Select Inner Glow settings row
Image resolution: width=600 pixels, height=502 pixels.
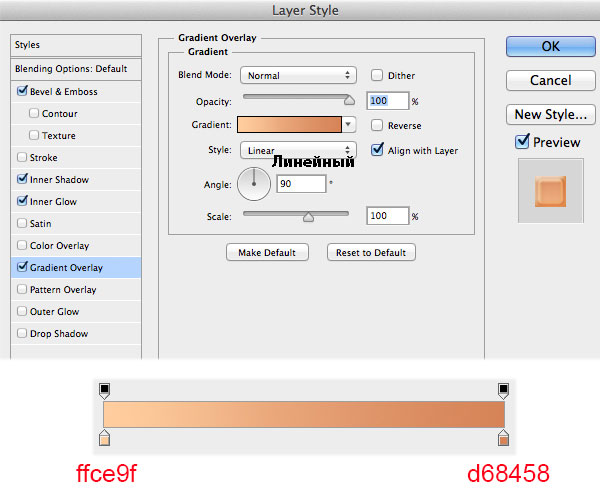click(76, 202)
